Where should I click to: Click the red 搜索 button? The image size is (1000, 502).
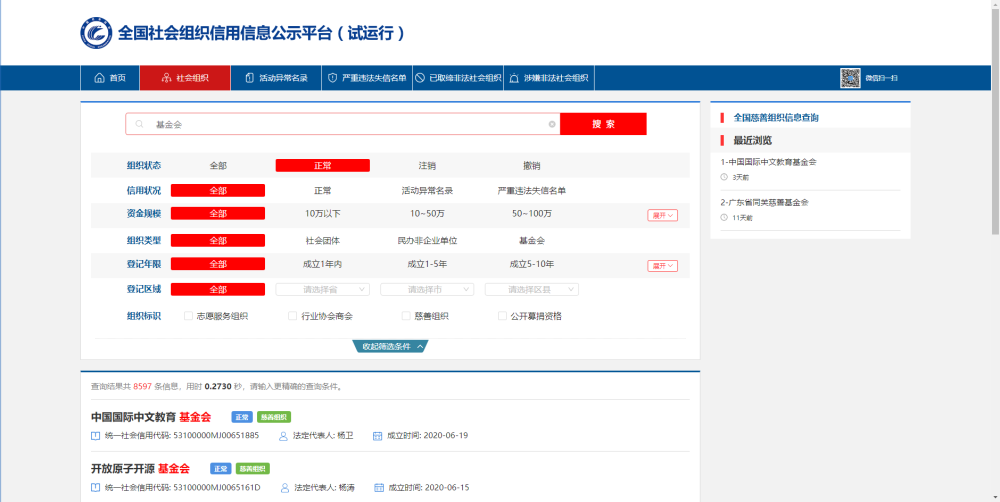pos(603,124)
